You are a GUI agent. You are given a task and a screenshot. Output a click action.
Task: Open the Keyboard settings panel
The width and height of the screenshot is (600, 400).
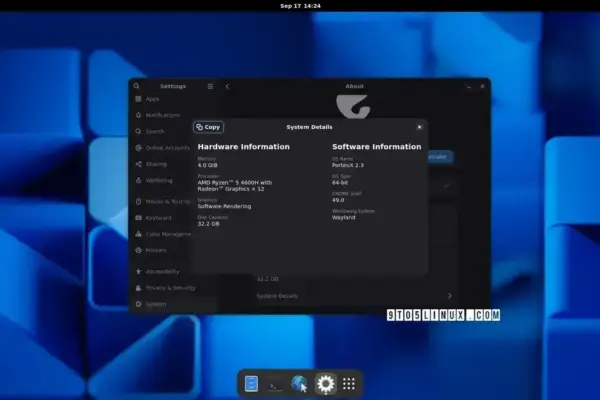coord(173,218)
